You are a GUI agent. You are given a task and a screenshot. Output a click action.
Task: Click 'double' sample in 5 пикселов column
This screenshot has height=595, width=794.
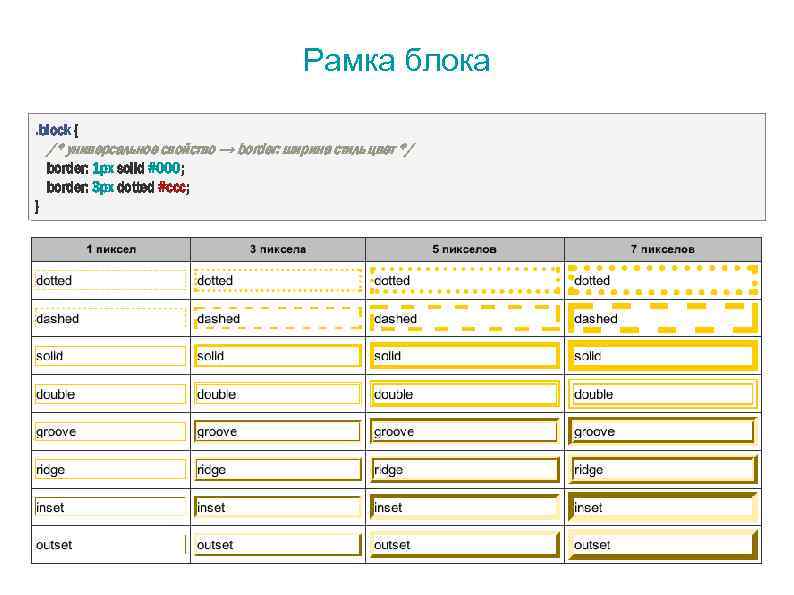[465, 394]
